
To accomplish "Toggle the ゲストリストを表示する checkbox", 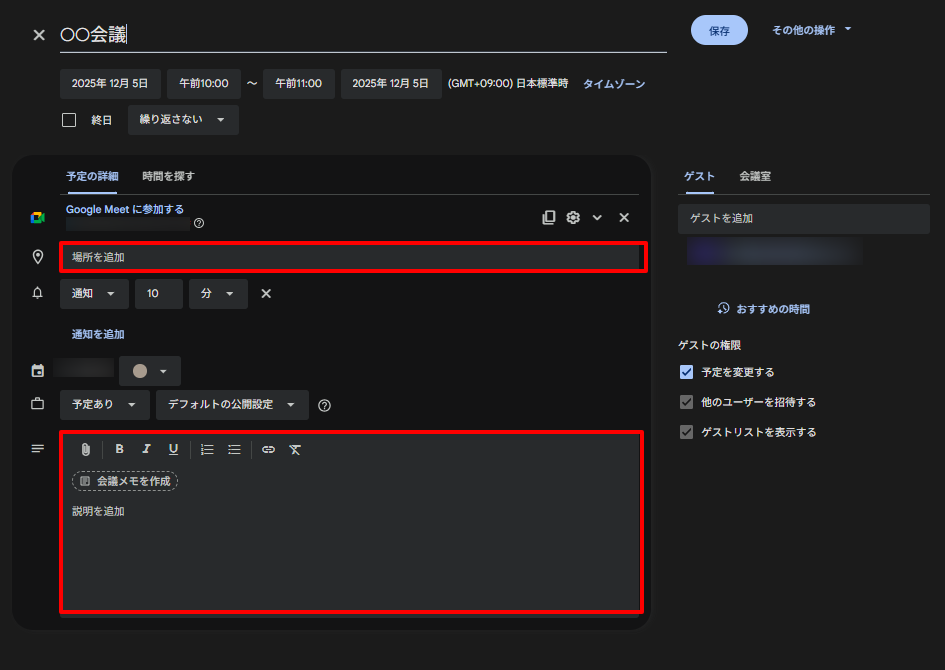I will coord(686,433).
